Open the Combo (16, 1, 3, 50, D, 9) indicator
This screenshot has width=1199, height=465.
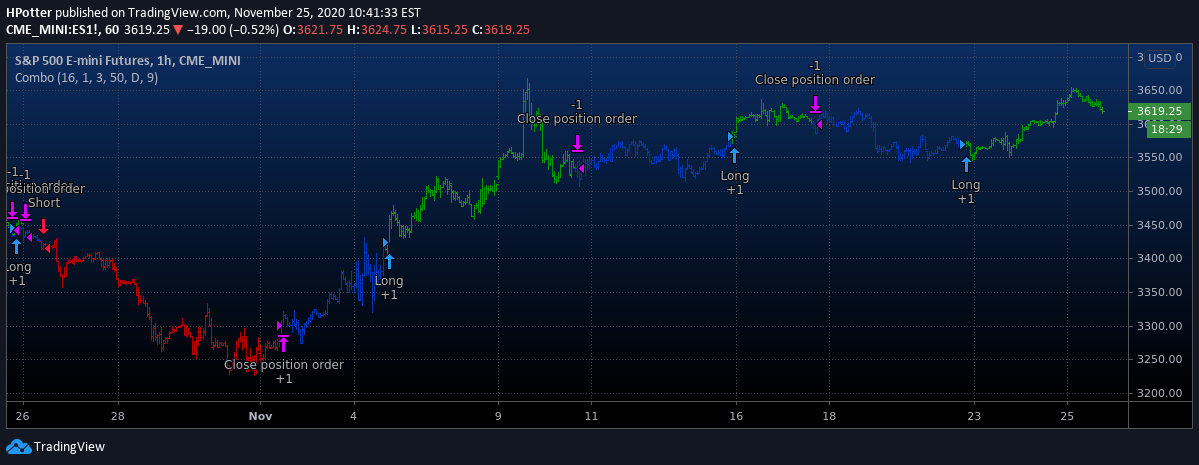(86, 77)
